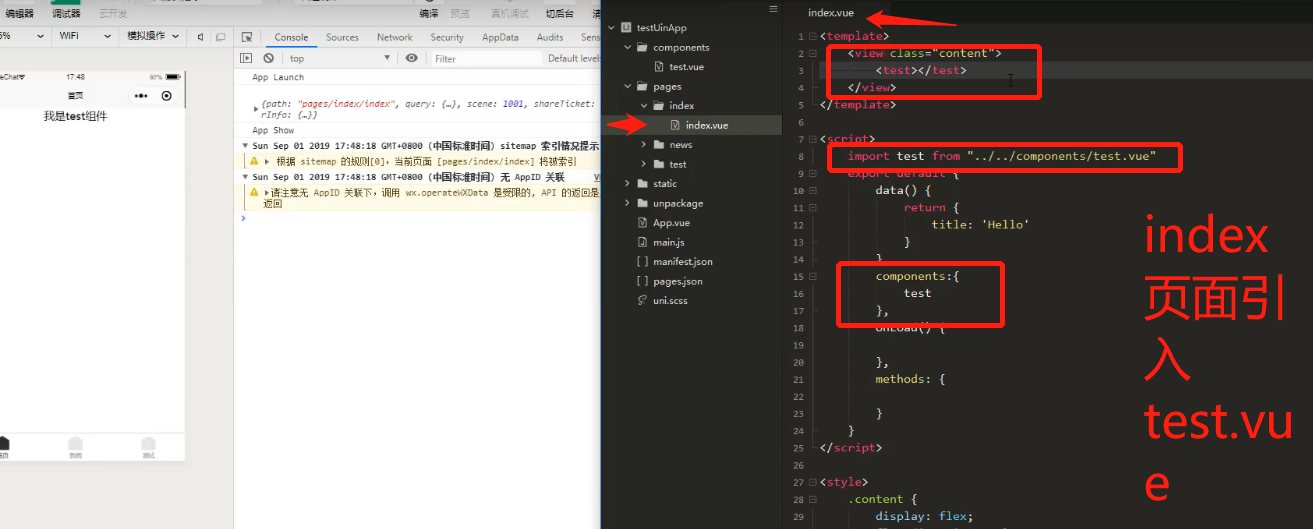Collapse the components folder
Screen dimensions: 1313x529
tap(628, 47)
